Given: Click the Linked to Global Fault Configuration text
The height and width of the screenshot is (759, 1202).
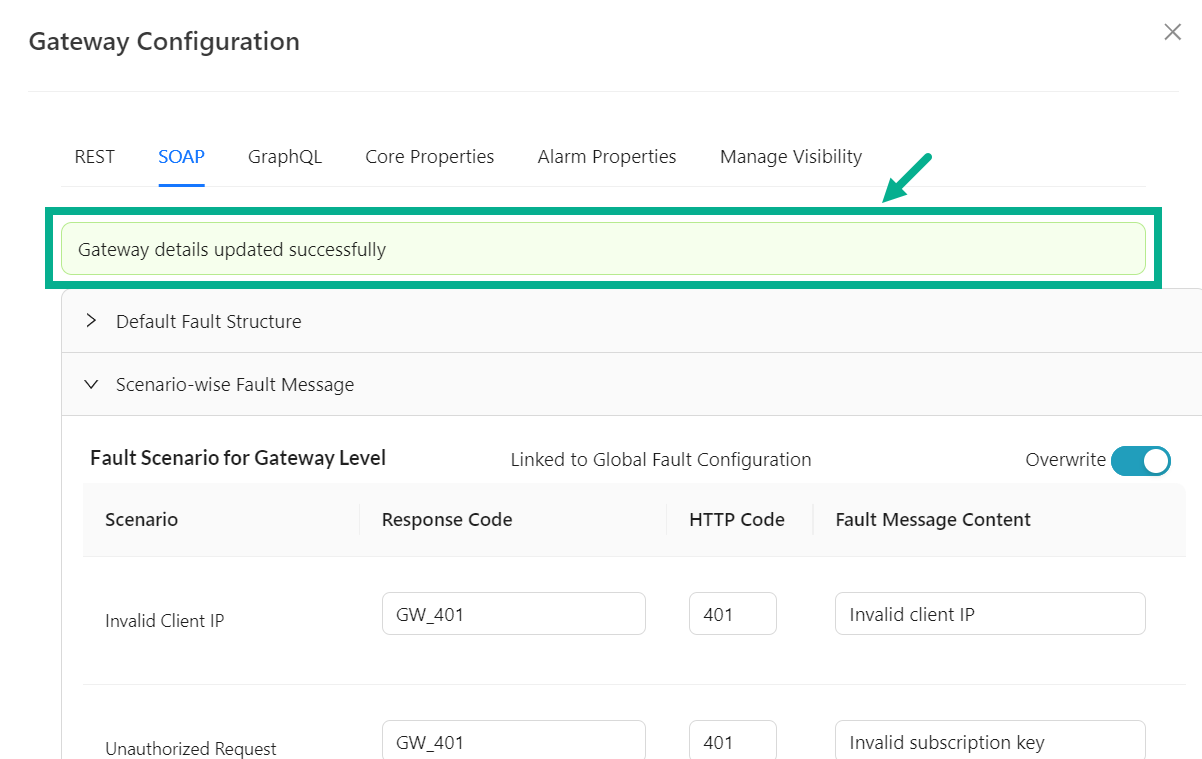Looking at the screenshot, I should pyautogui.click(x=660, y=460).
